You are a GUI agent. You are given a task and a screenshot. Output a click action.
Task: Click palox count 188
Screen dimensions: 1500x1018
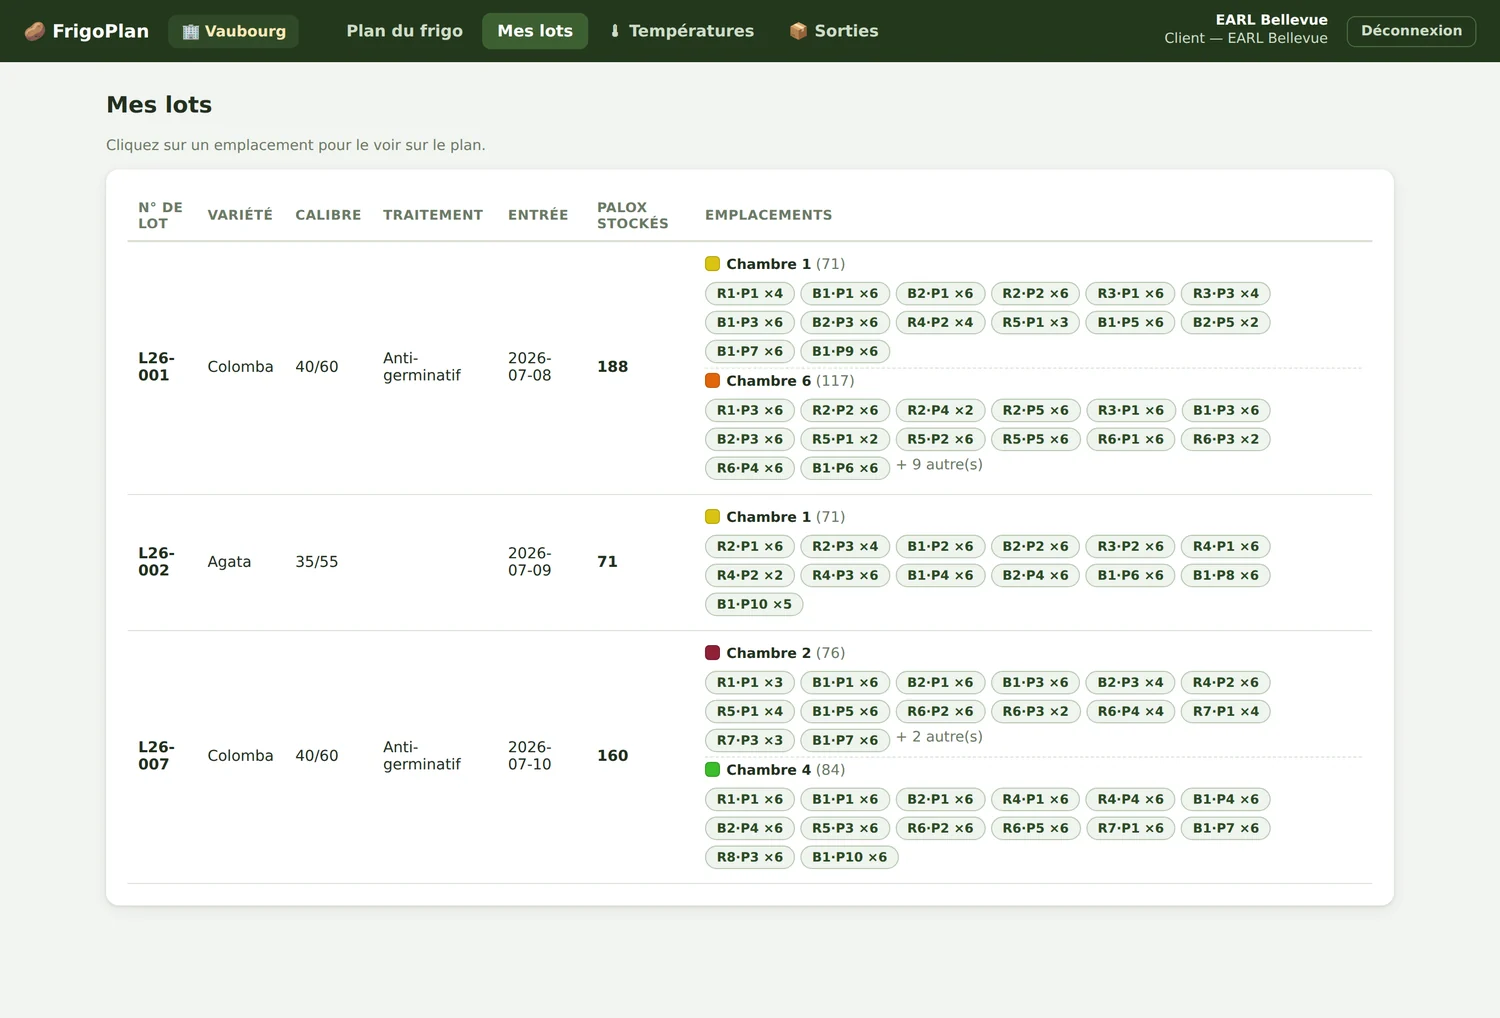coord(613,367)
